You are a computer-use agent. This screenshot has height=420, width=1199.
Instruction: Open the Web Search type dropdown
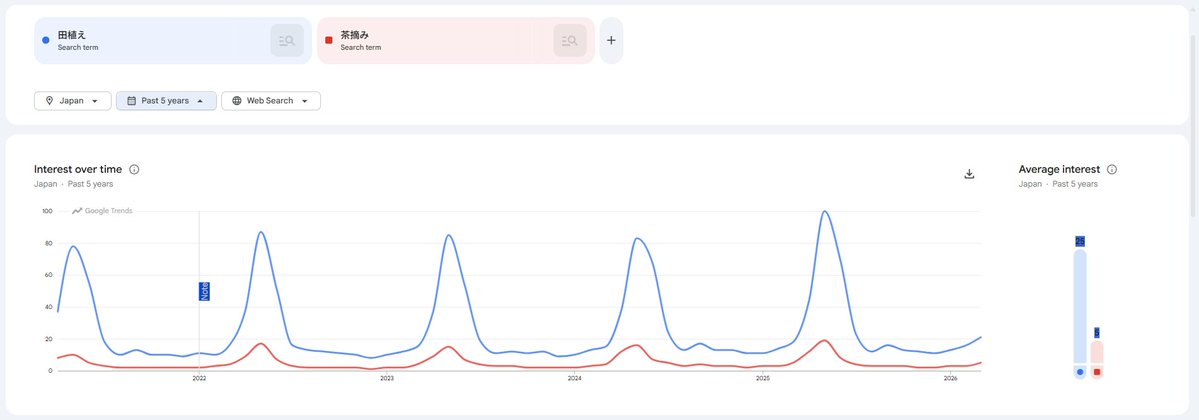coord(270,101)
